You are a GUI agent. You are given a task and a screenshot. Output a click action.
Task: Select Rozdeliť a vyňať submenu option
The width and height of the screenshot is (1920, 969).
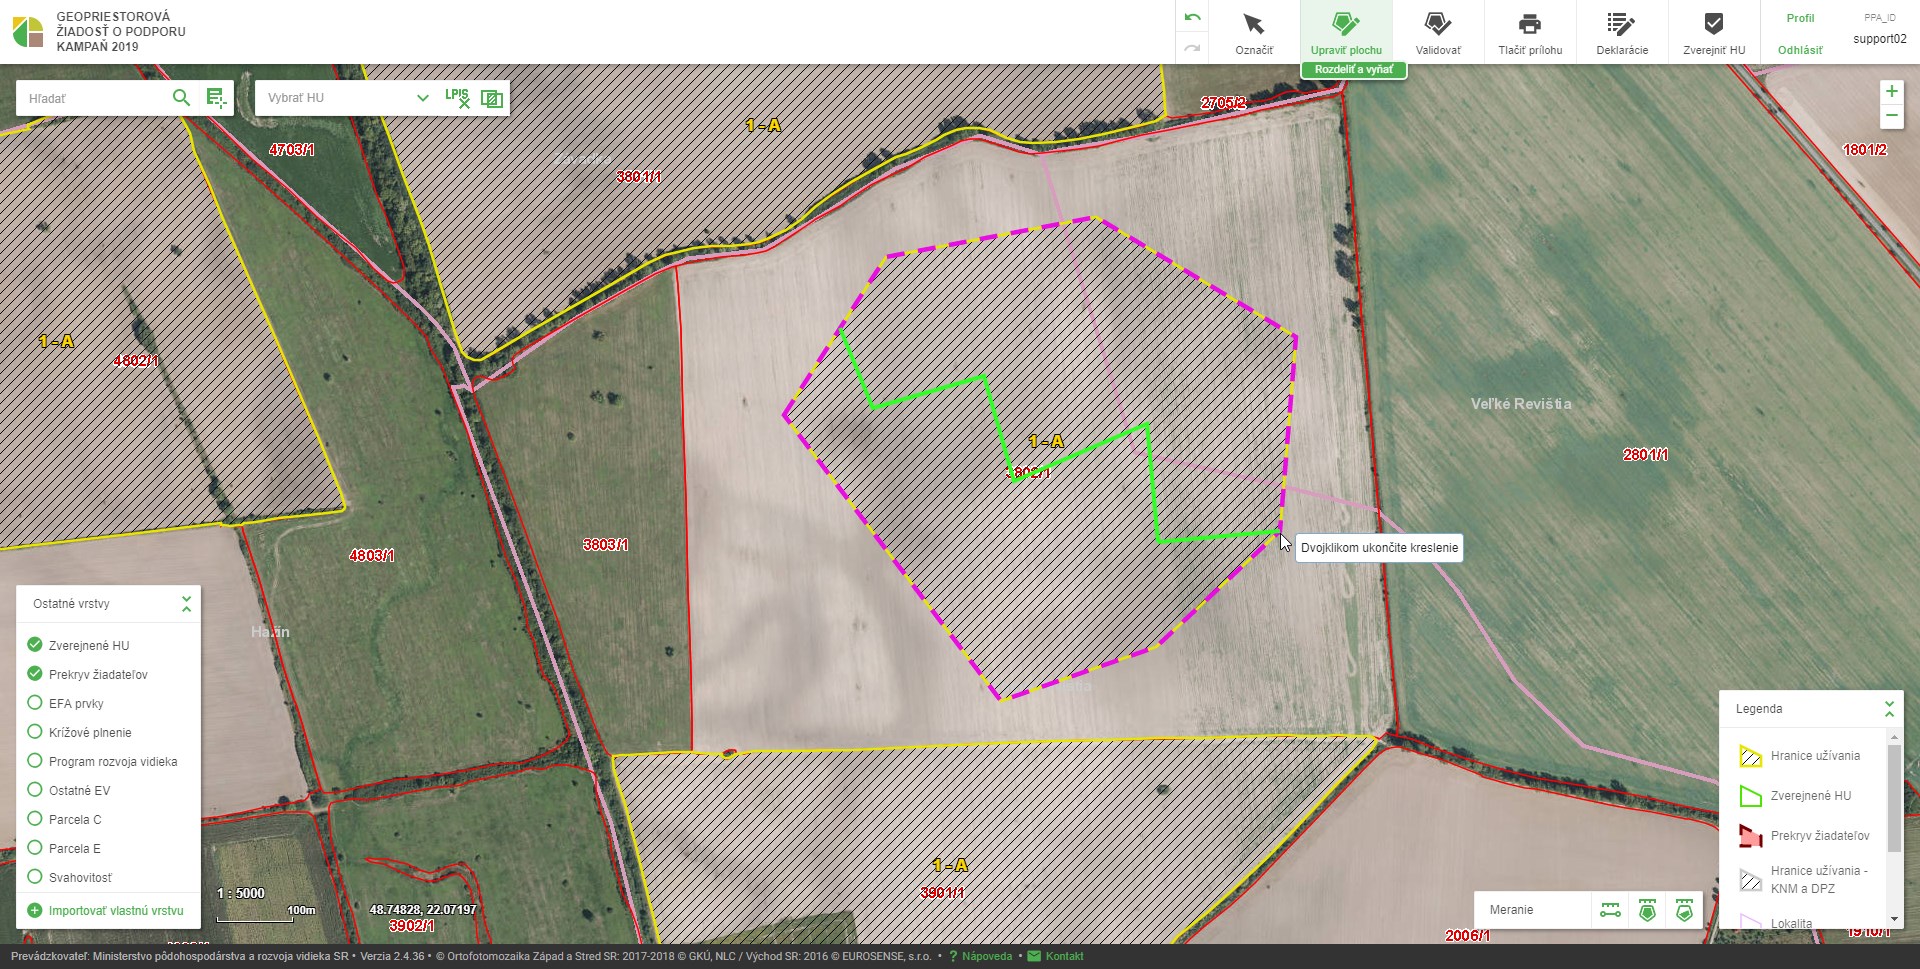(x=1353, y=70)
